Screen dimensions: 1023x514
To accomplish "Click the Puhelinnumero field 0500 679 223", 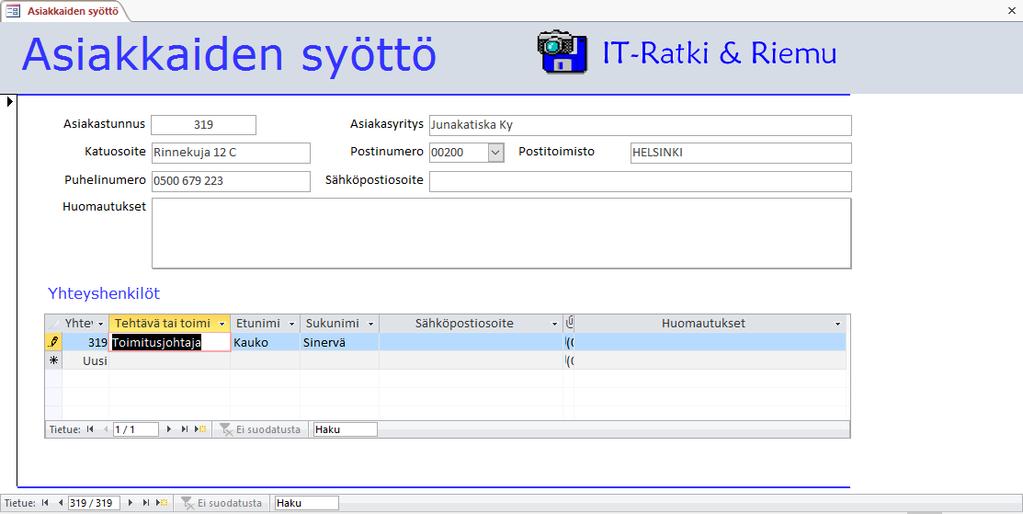I will point(231,181).
